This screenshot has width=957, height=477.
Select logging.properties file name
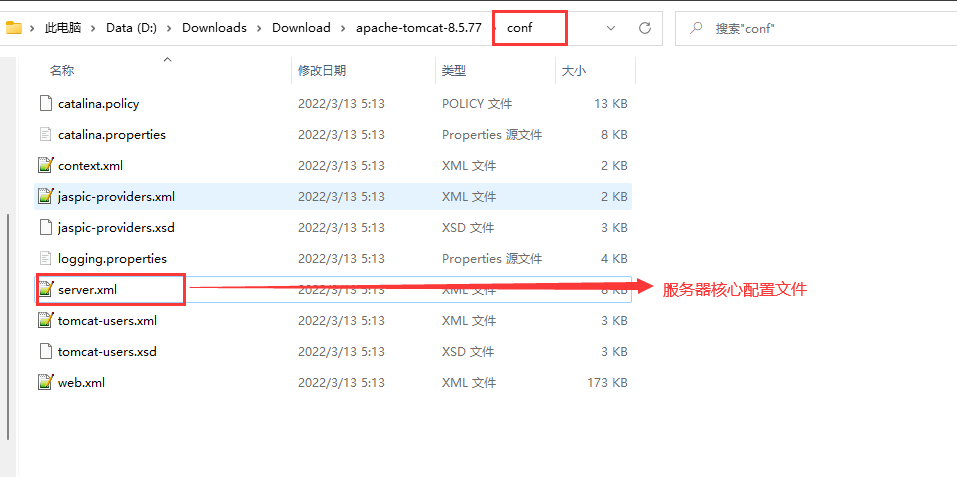click(x=112, y=259)
